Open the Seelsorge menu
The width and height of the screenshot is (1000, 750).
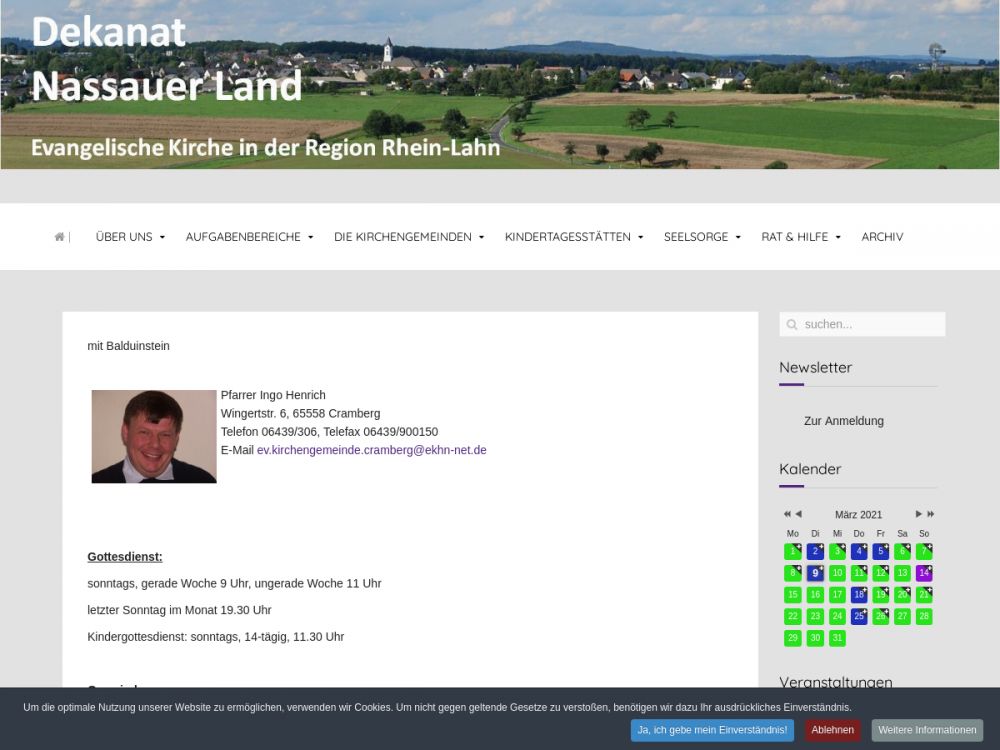click(702, 237)
